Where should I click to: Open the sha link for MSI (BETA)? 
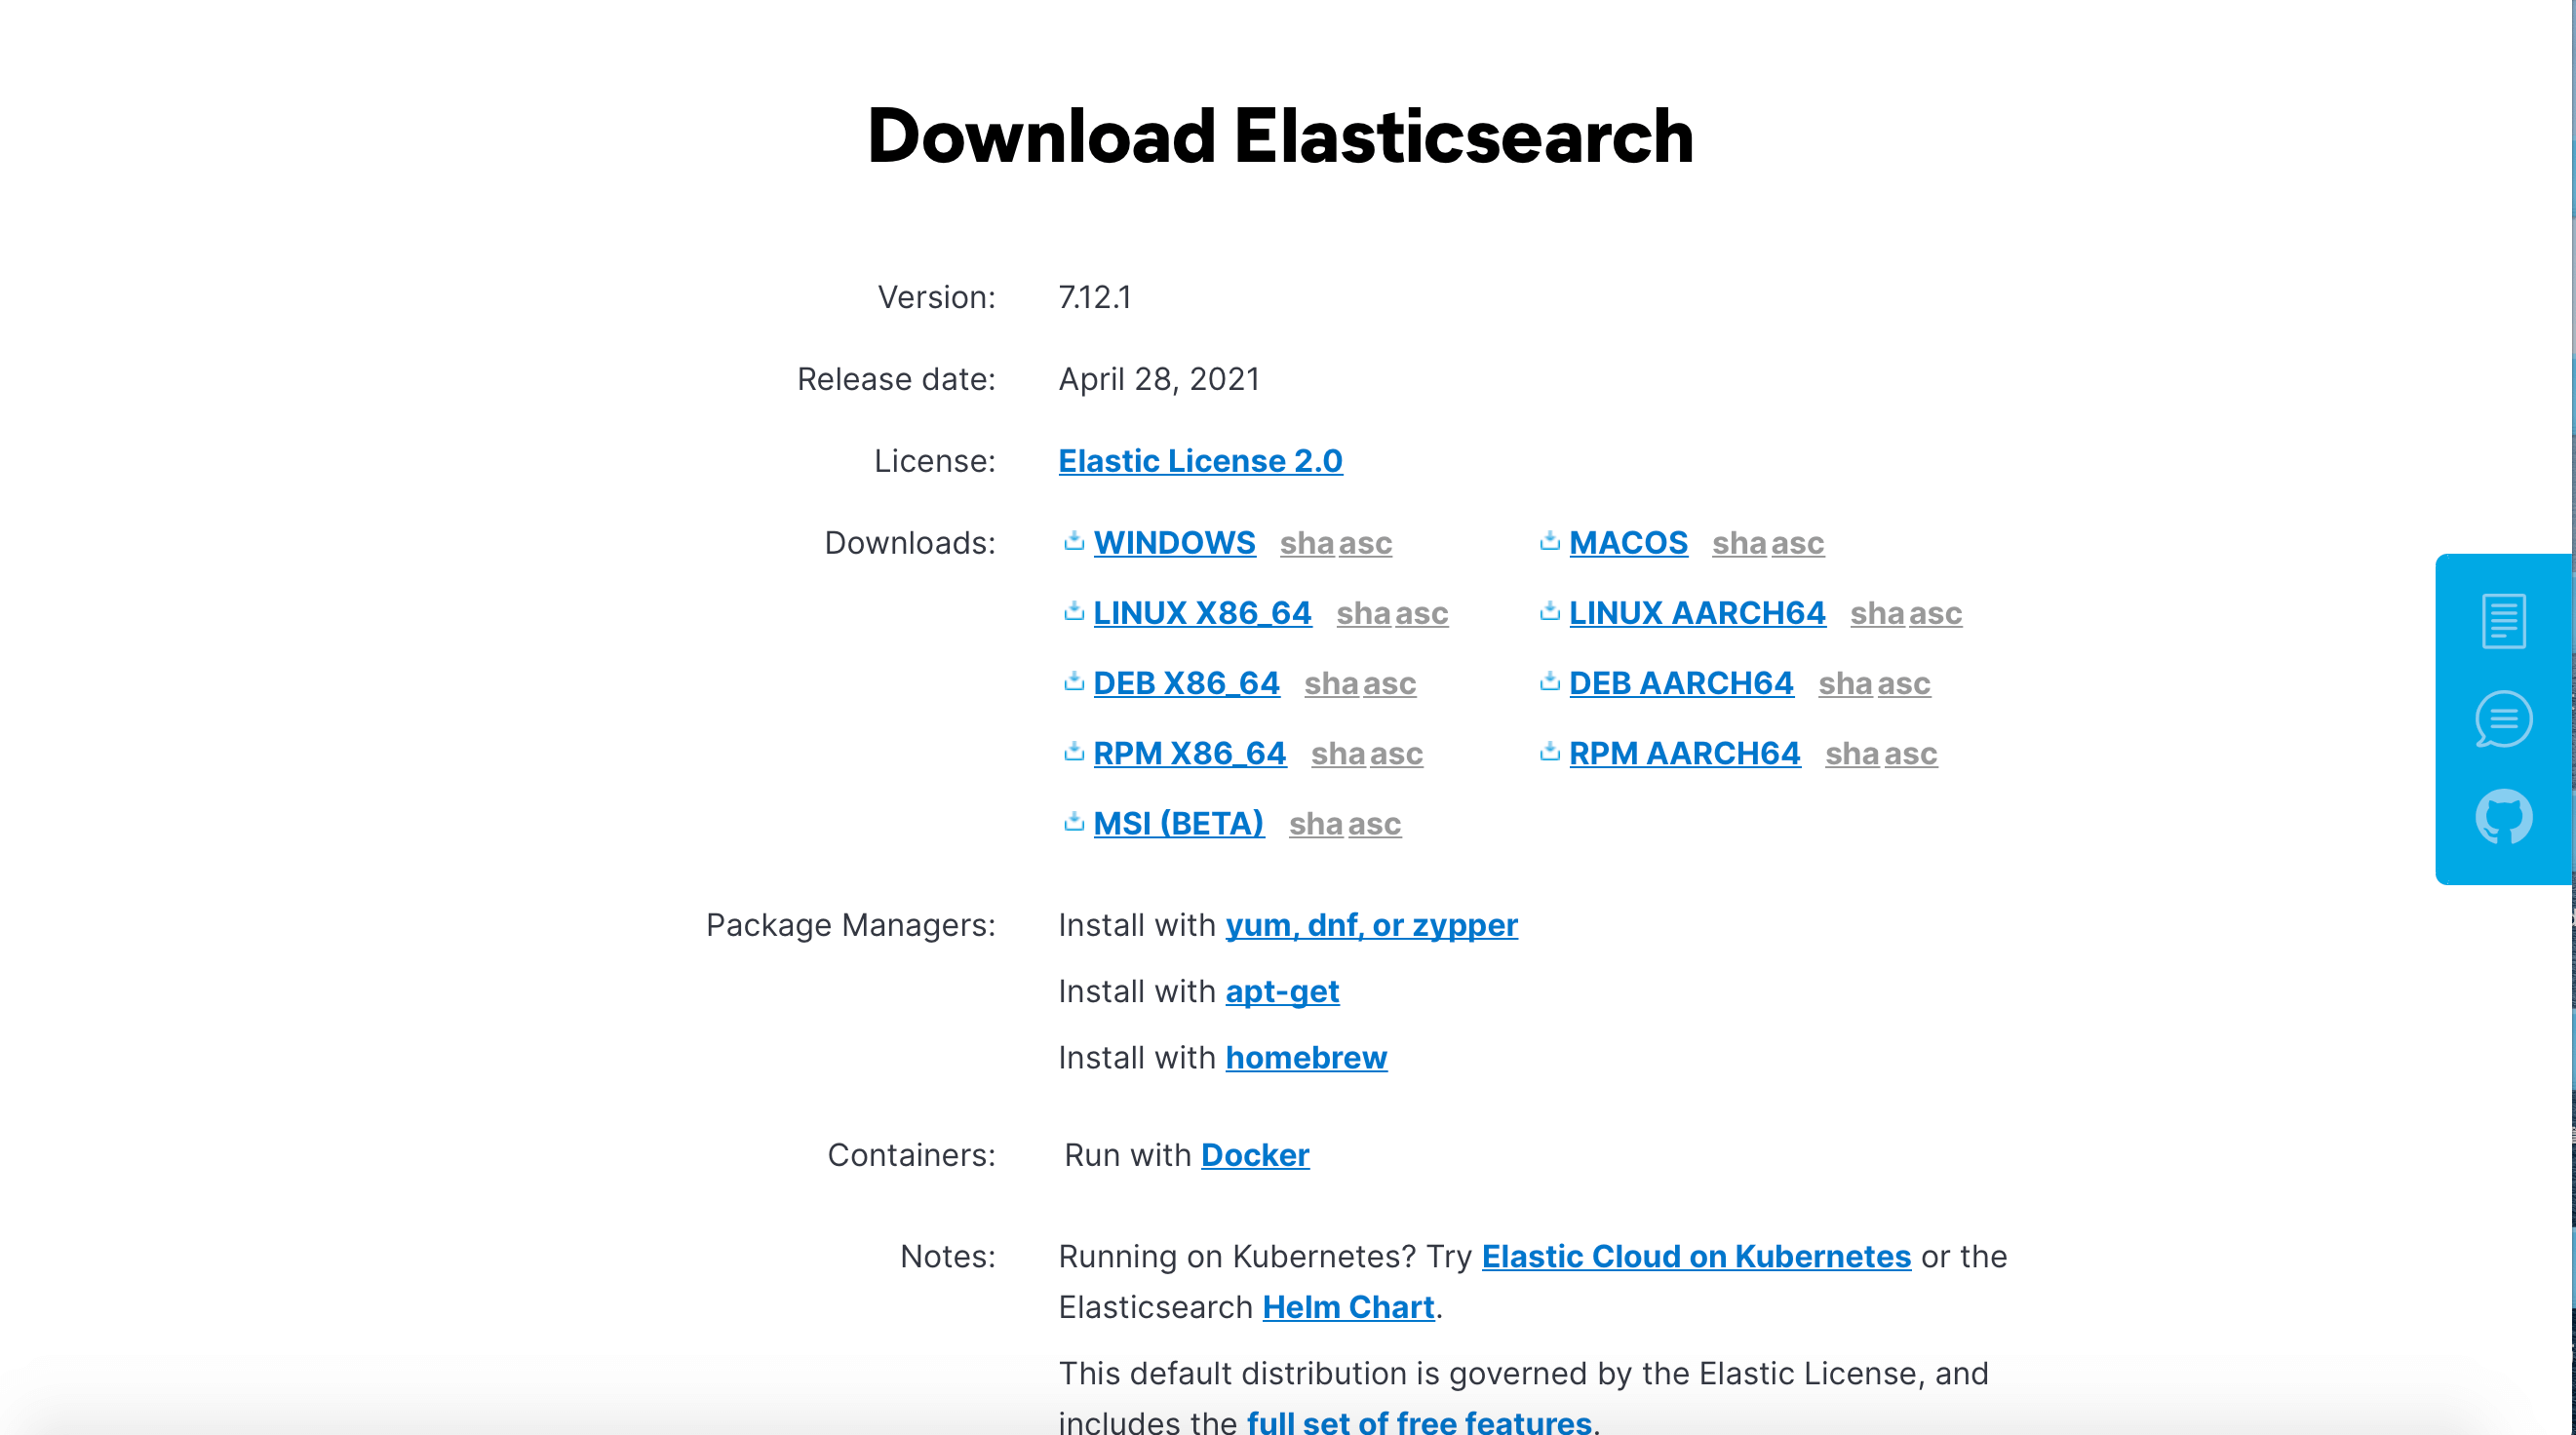[1315, 823]
